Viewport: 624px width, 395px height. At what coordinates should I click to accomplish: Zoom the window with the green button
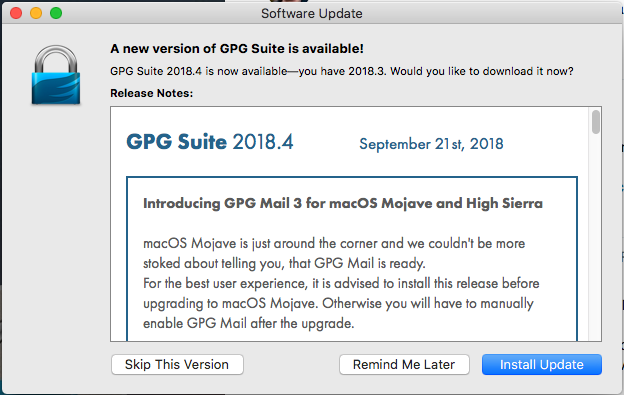coord(56,13)
